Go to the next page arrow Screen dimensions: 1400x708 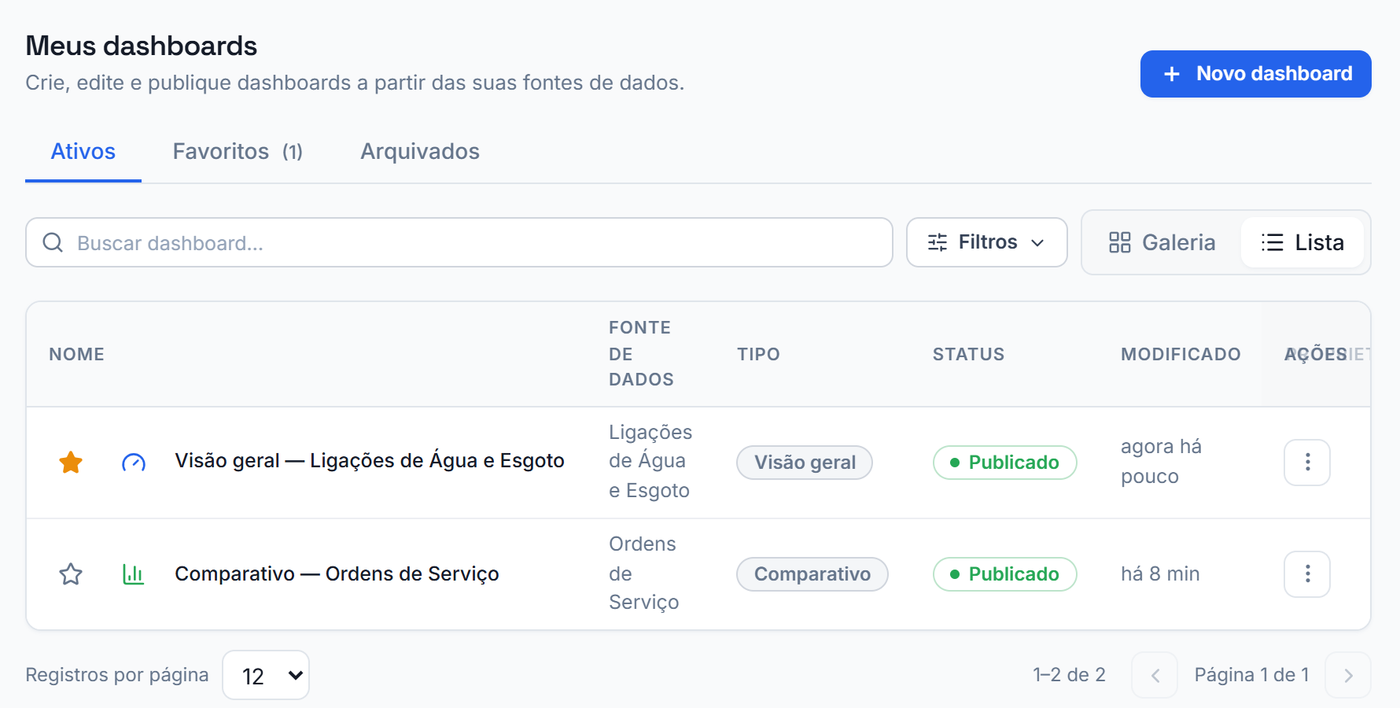point(1348,675)
